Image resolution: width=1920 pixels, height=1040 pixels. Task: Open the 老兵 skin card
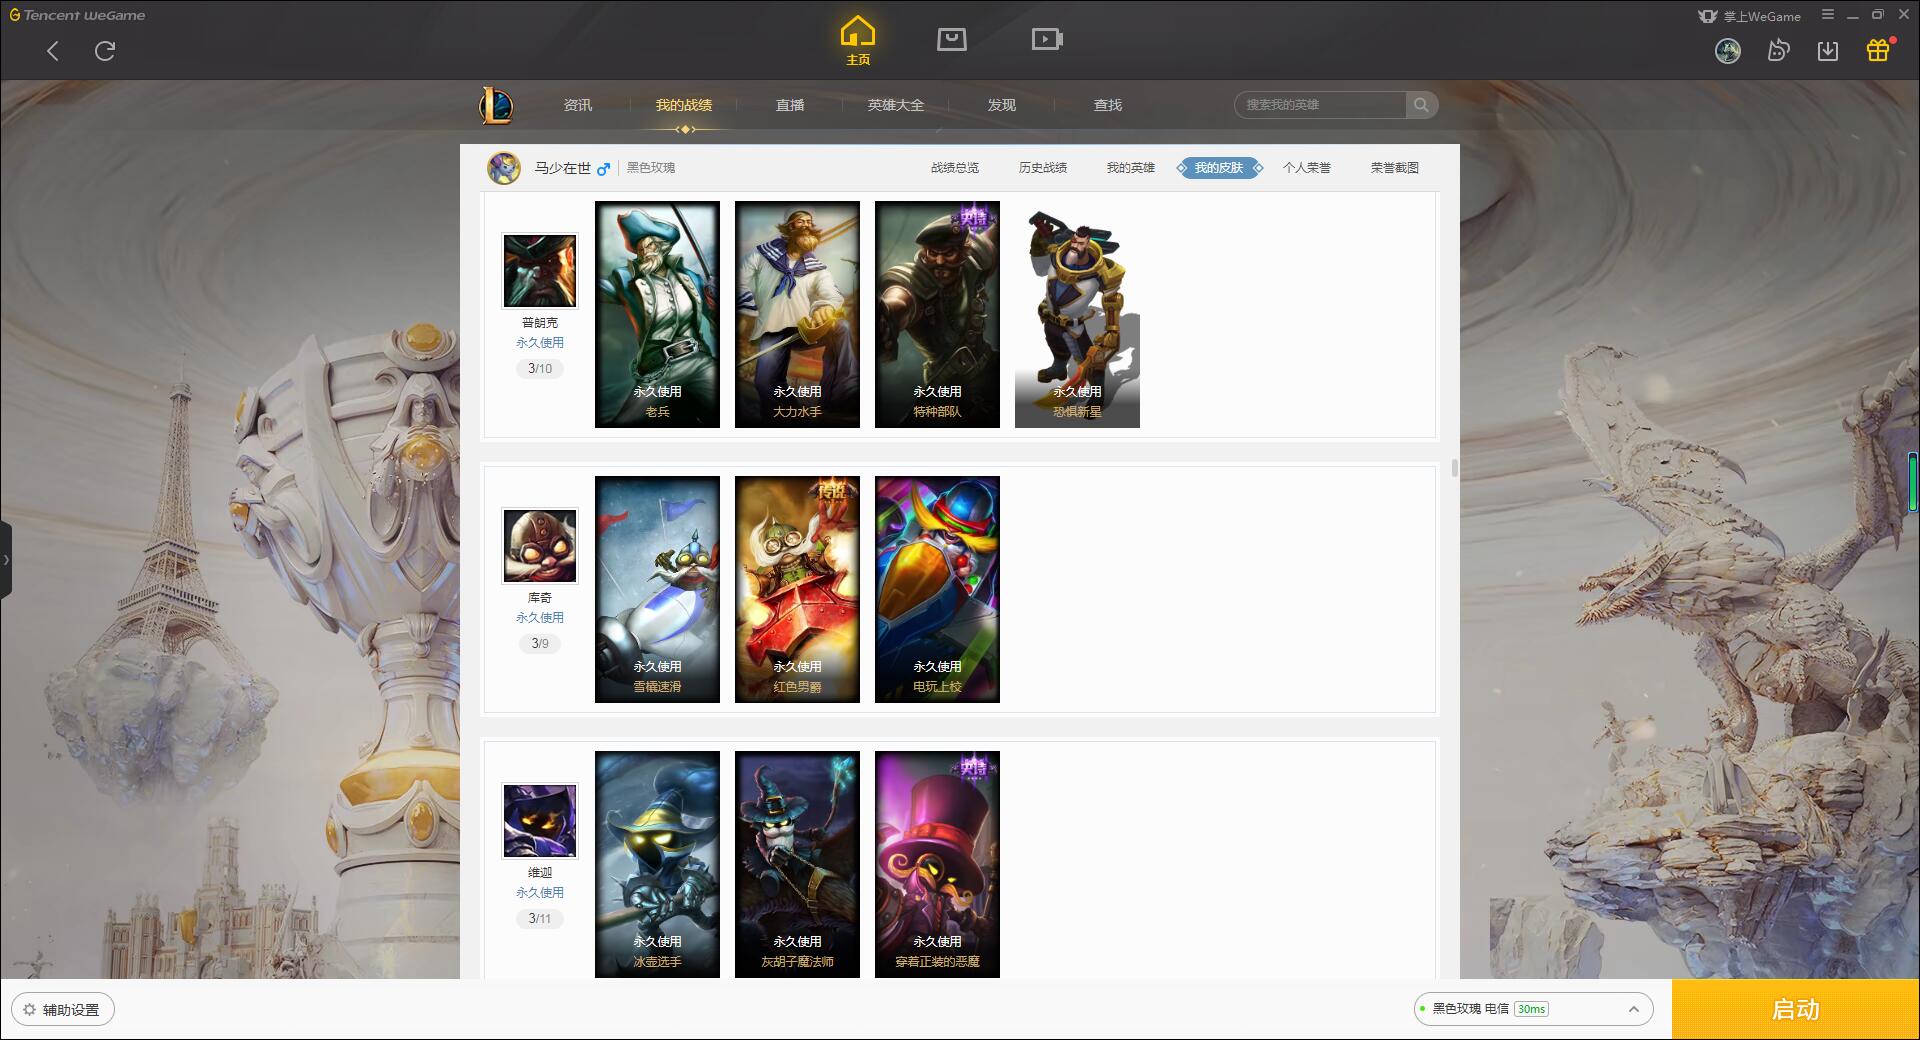[657, 315]
